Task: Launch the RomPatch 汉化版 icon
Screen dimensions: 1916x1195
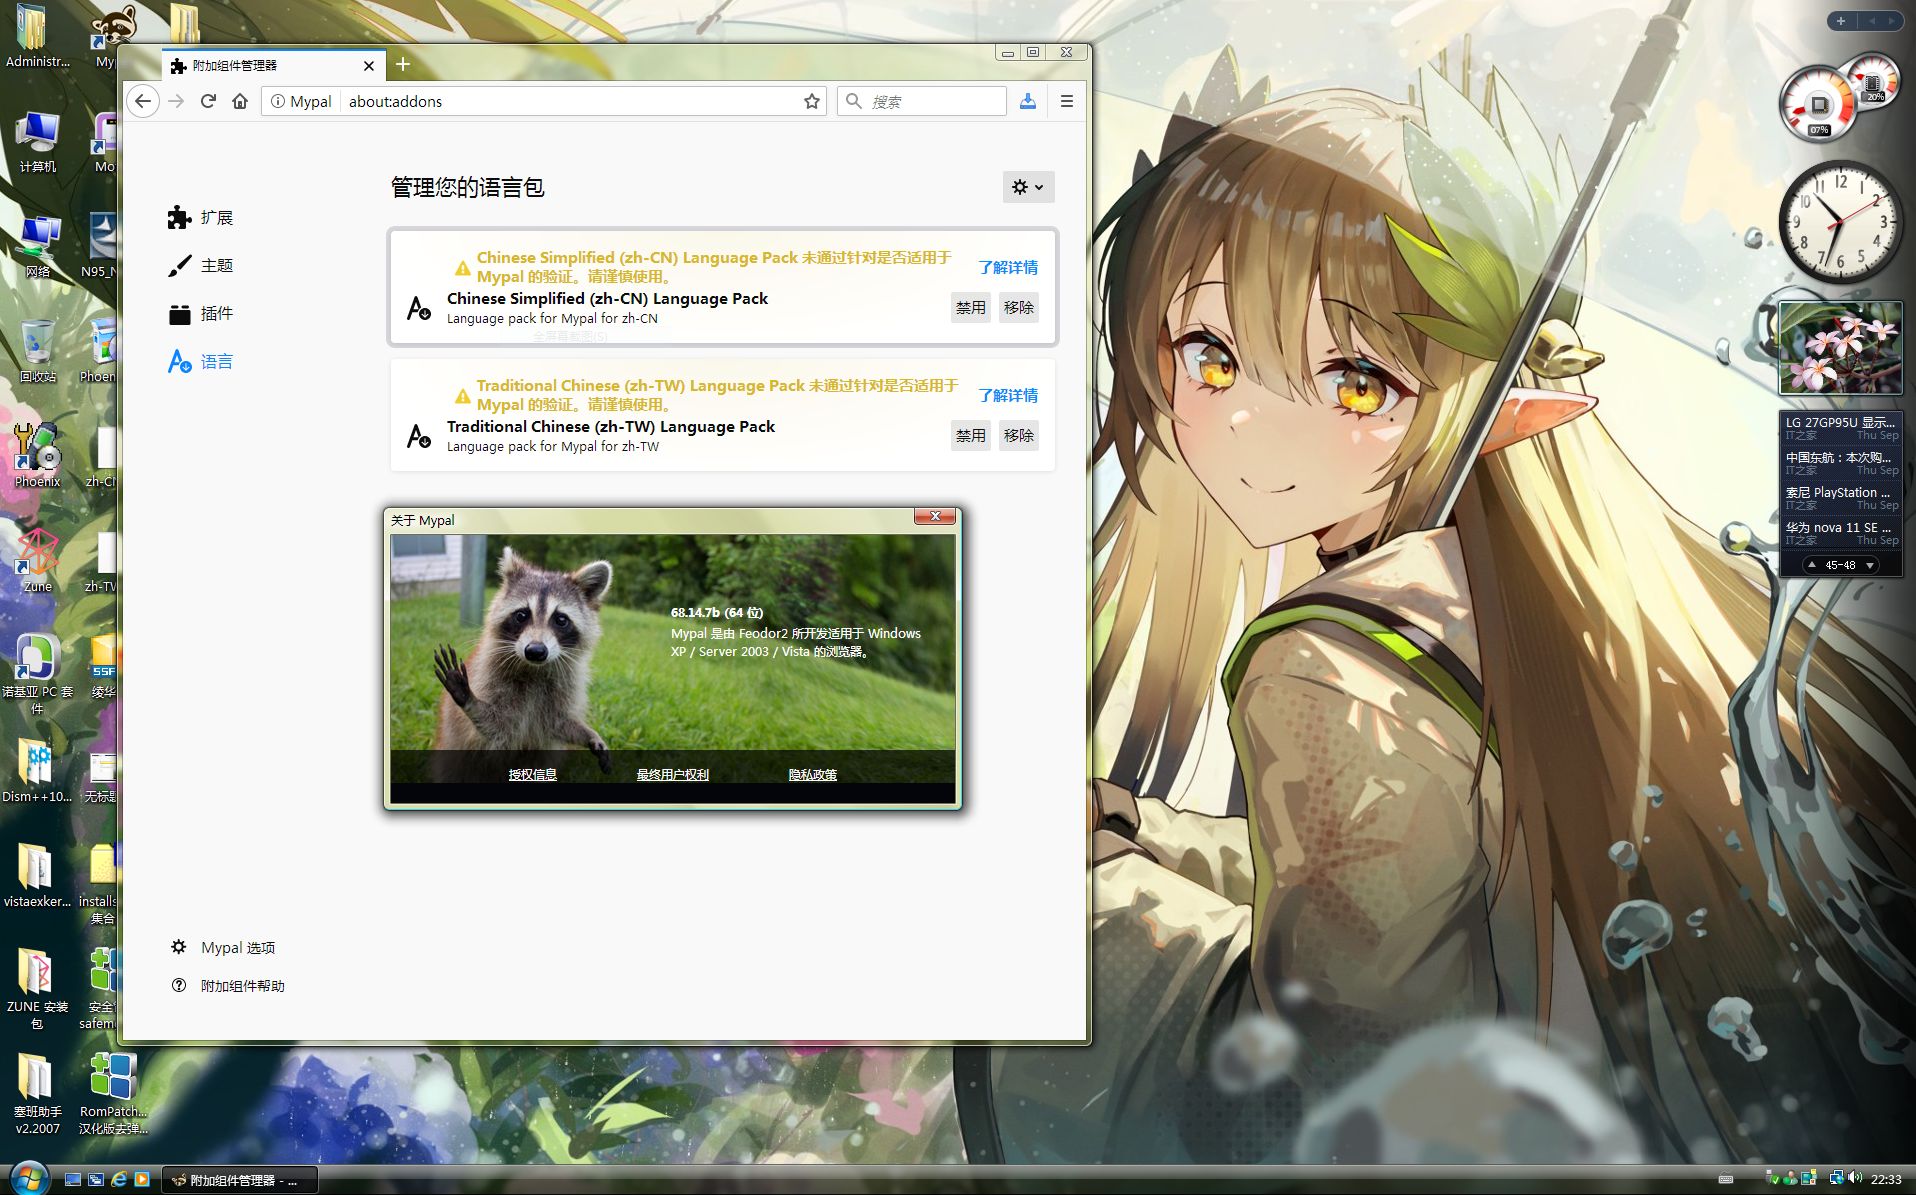Action: click(x=113, y=1093)
